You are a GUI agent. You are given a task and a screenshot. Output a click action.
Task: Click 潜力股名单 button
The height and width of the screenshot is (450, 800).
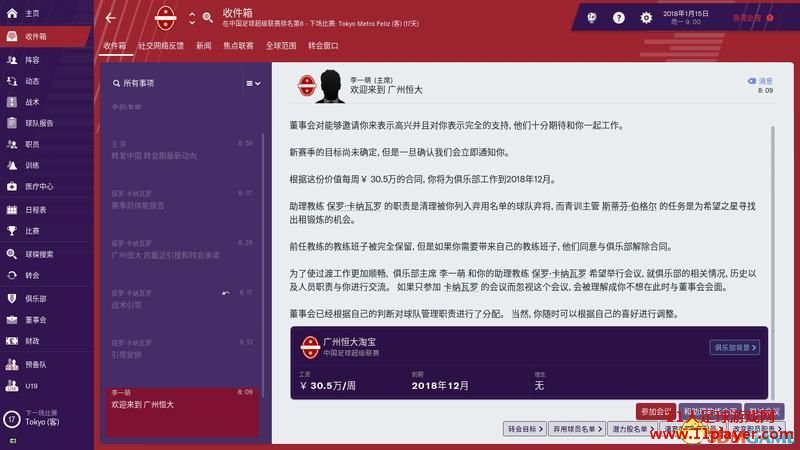click(x=632, y=429)
